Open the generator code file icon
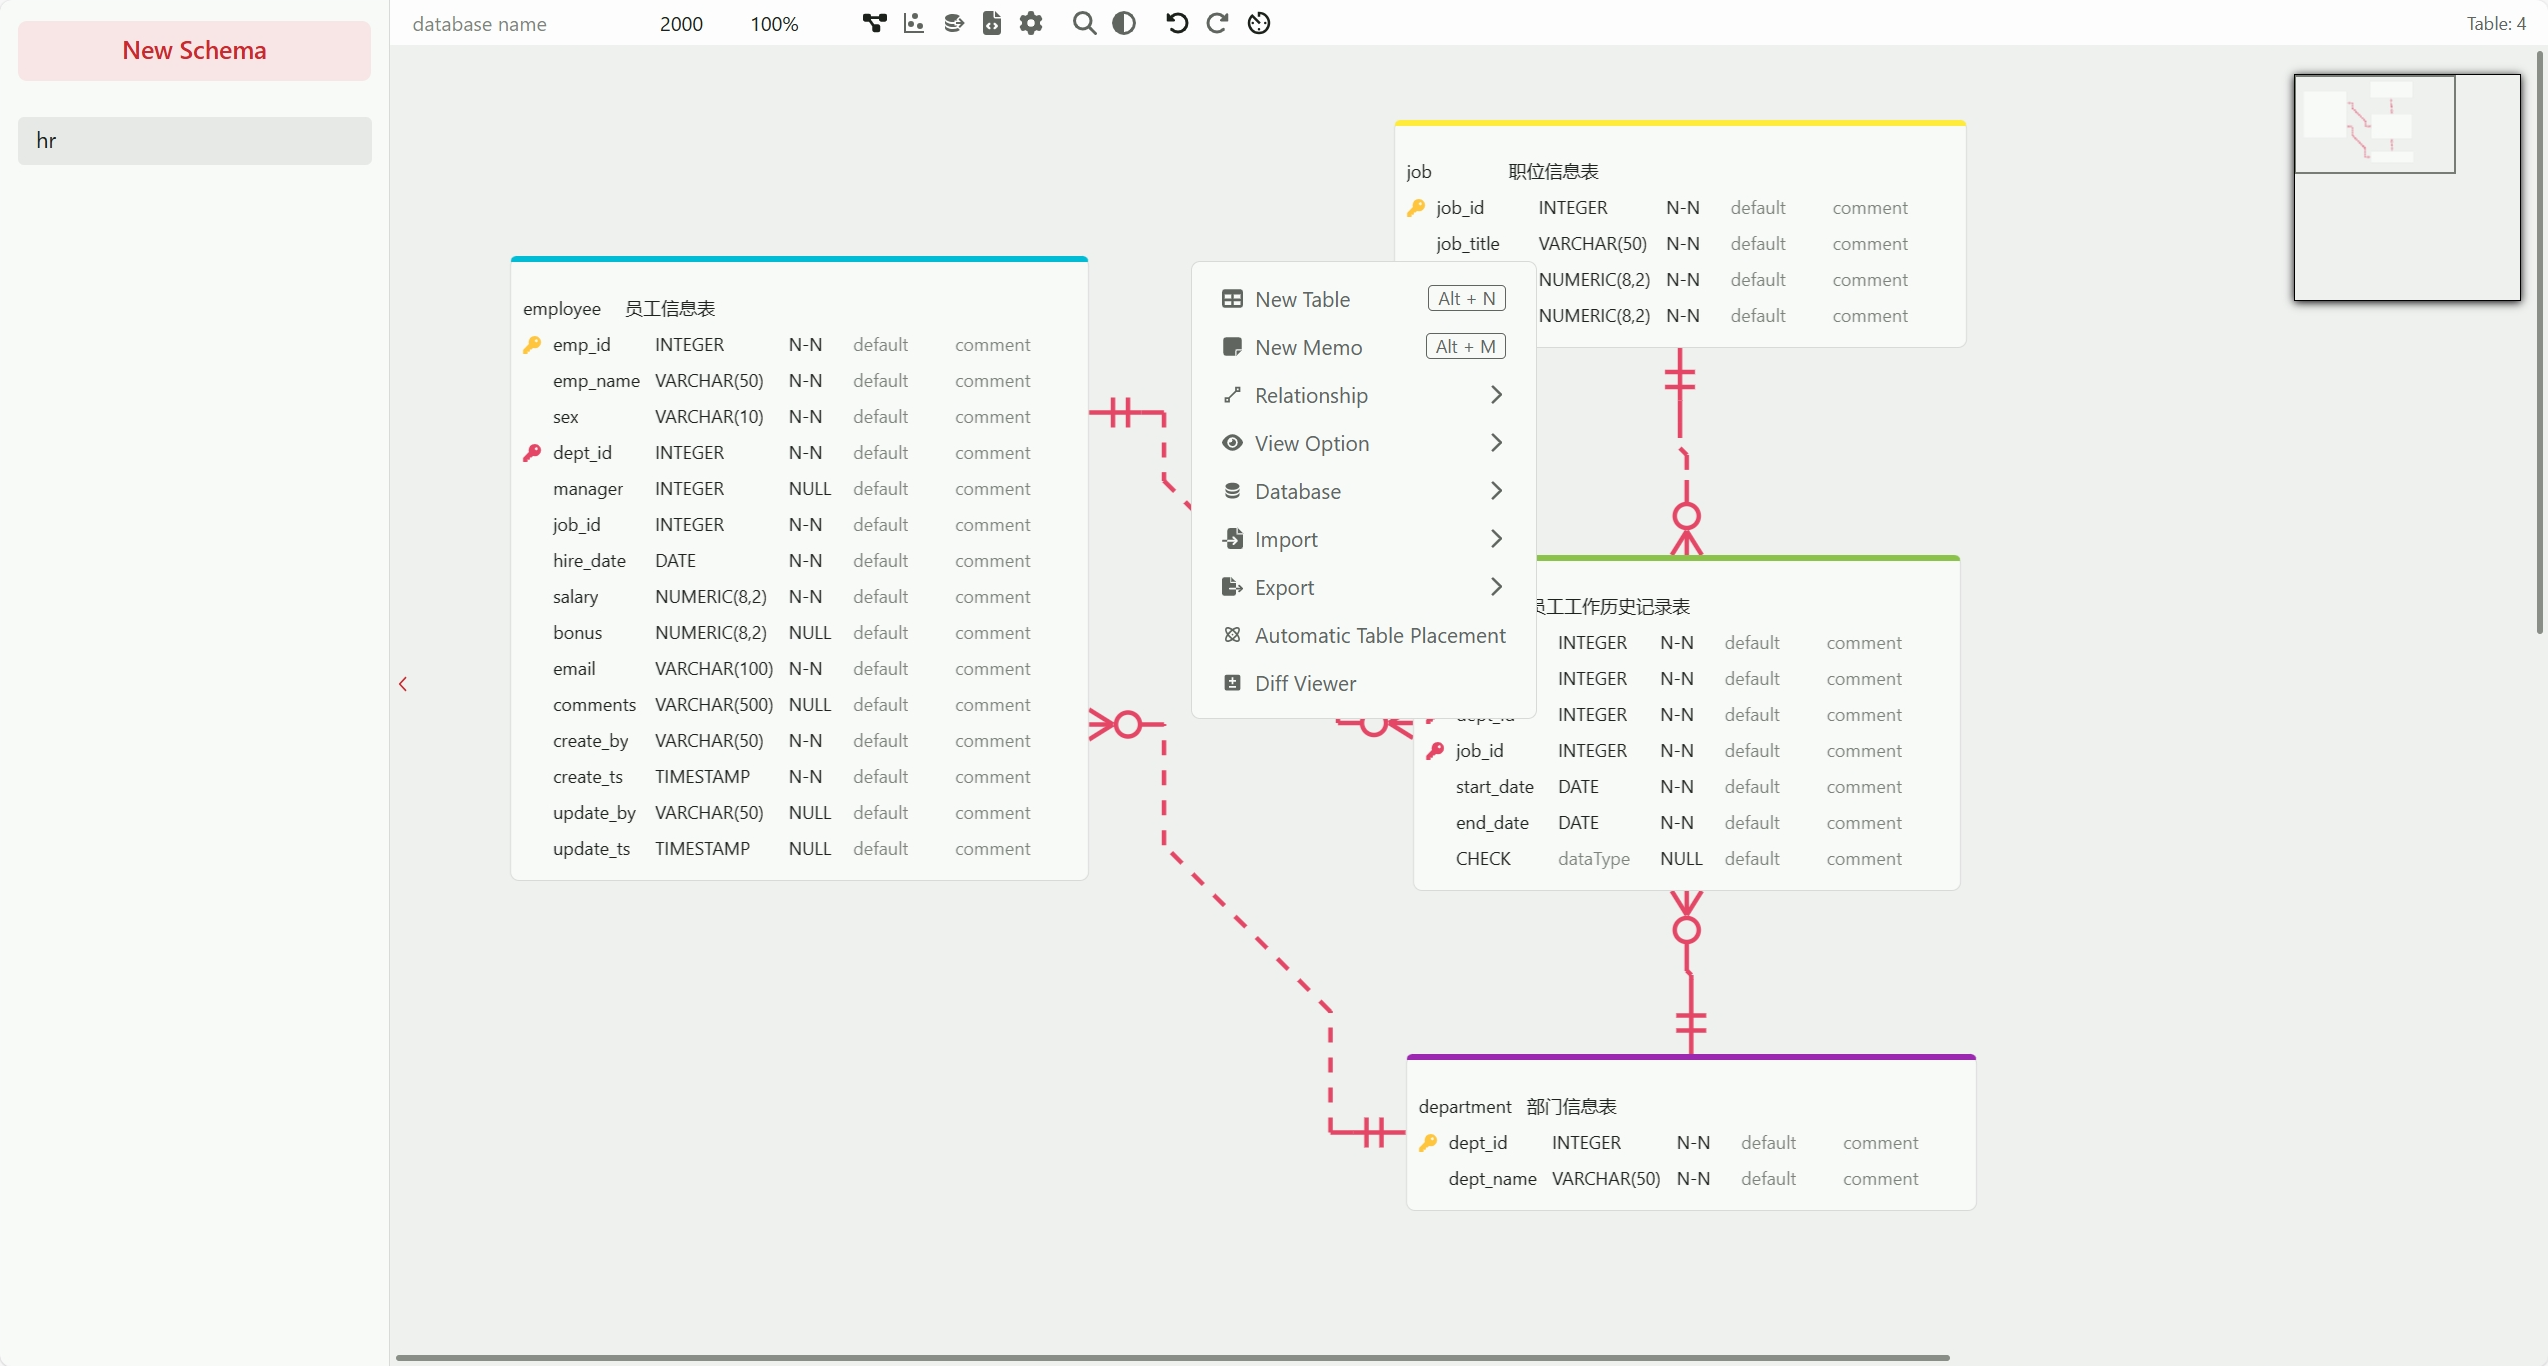The height and width of the screenshot is (1366, 2548). pyautogui.click(x=991, y=23)
